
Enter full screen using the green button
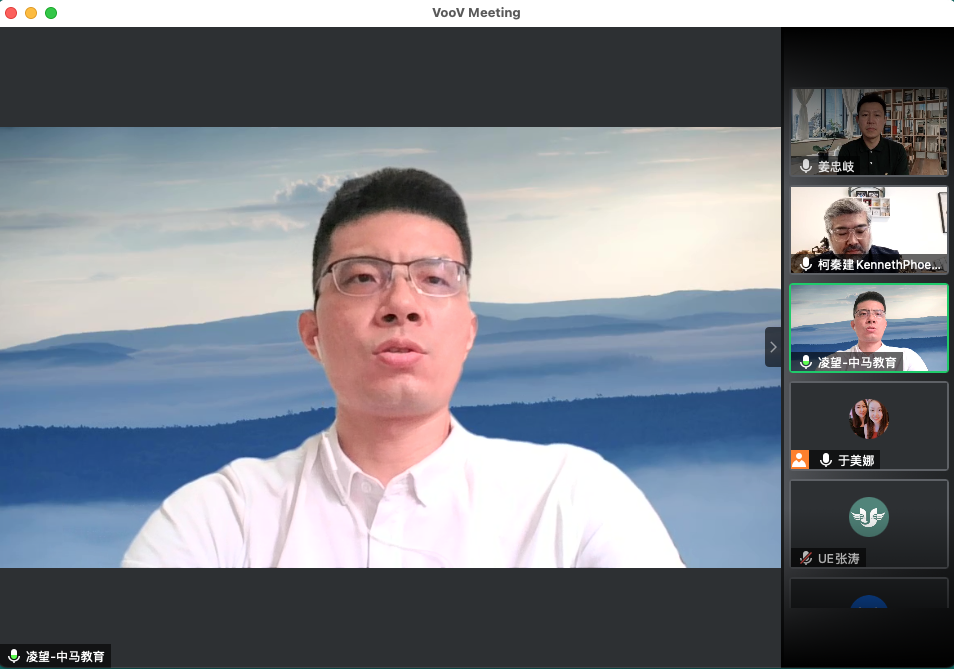51,13
